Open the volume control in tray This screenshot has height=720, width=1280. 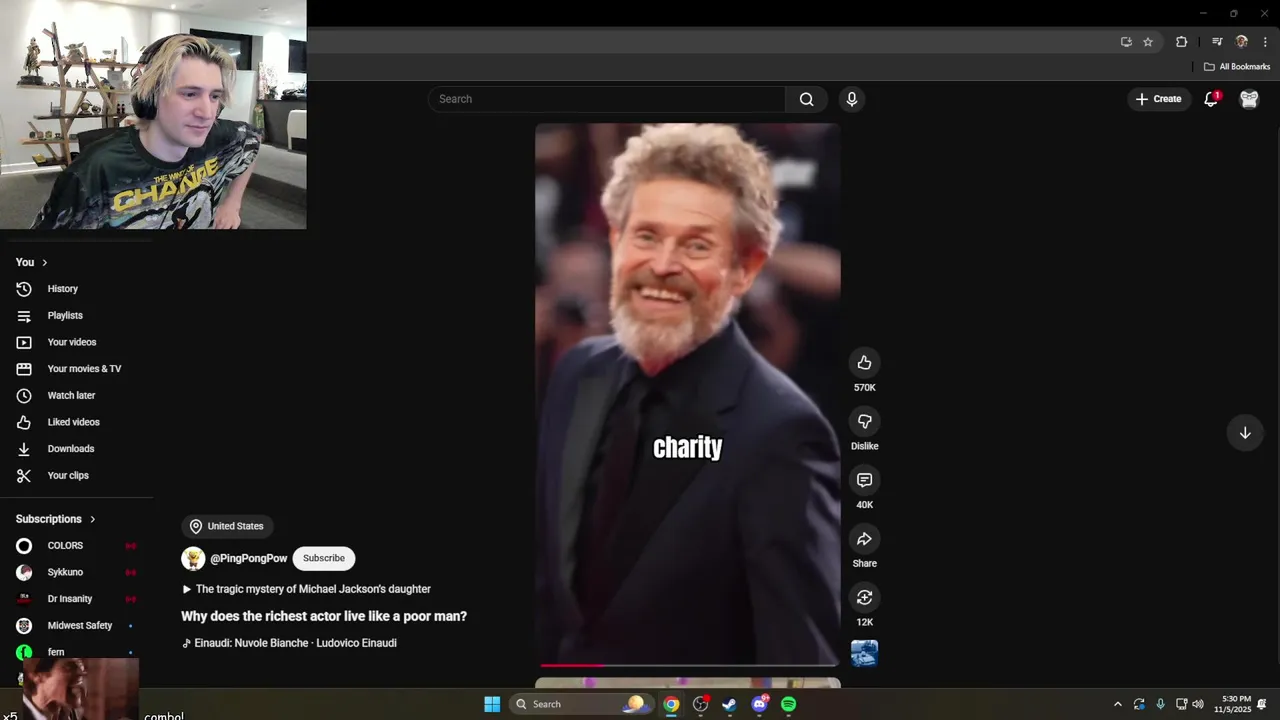click(1198, 704)
